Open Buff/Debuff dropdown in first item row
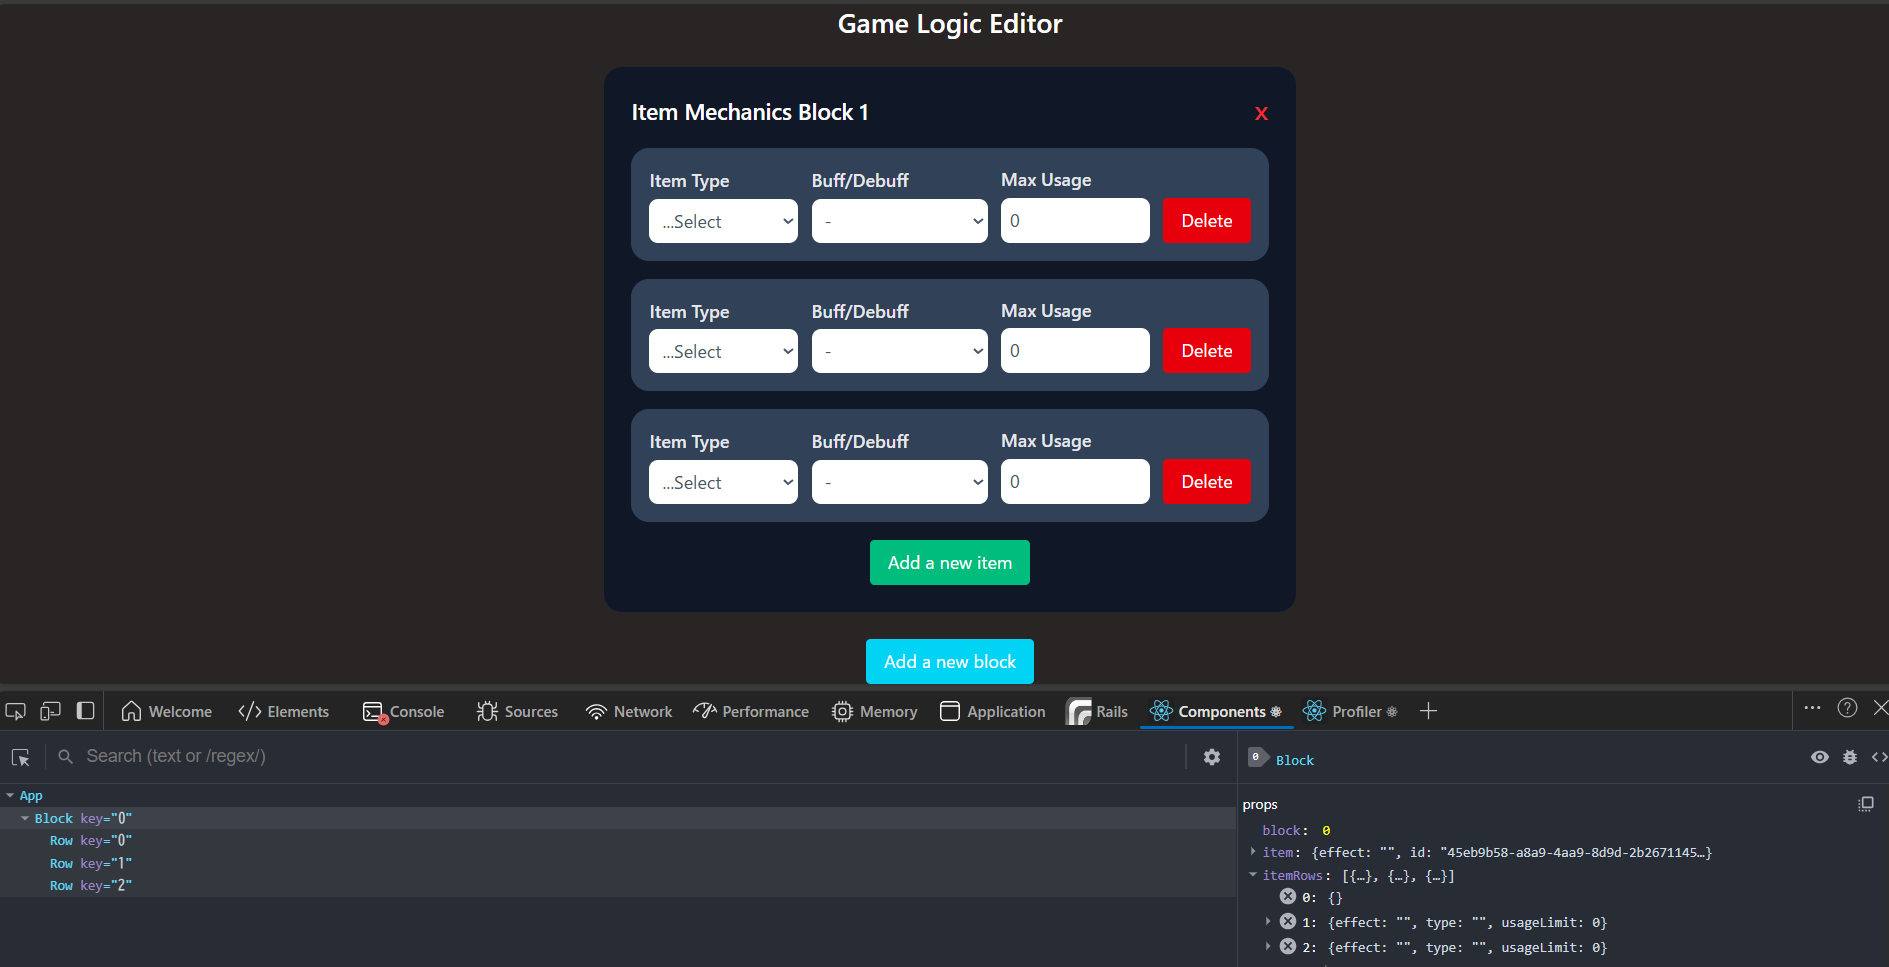Screen dimensions: 1889x967 (899, 221)
